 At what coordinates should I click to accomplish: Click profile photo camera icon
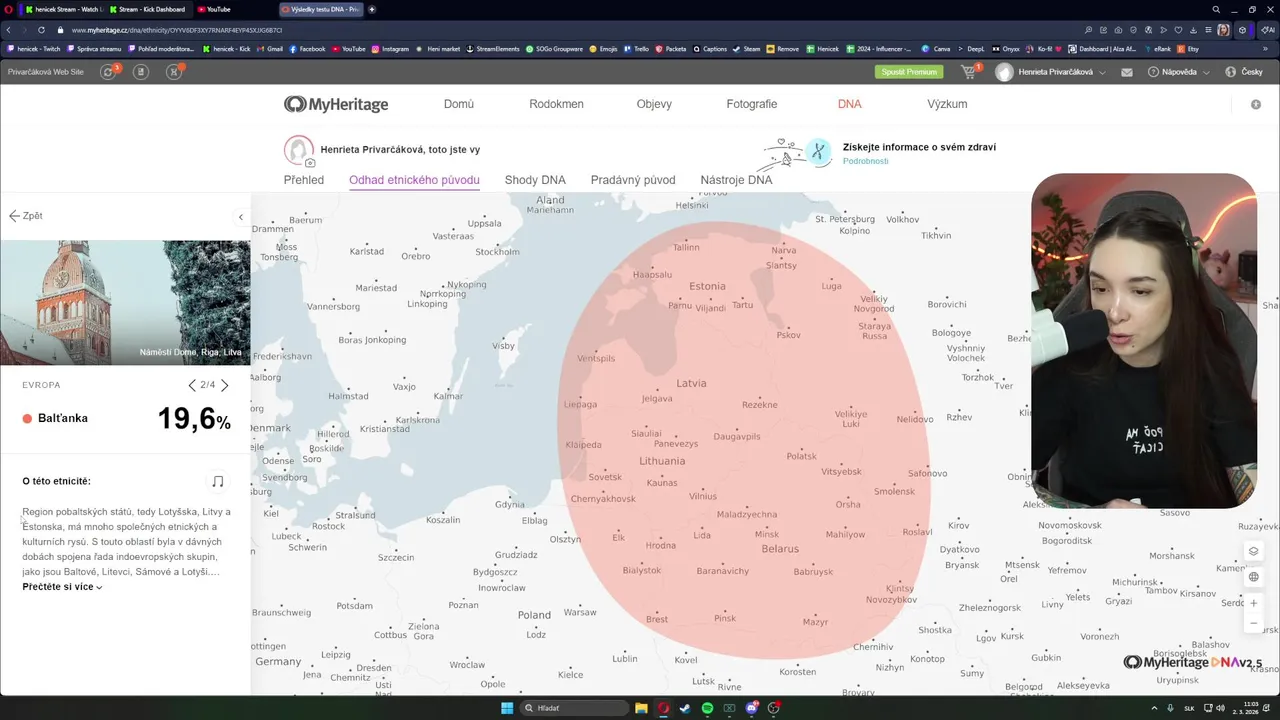click(x=310, y=163)
